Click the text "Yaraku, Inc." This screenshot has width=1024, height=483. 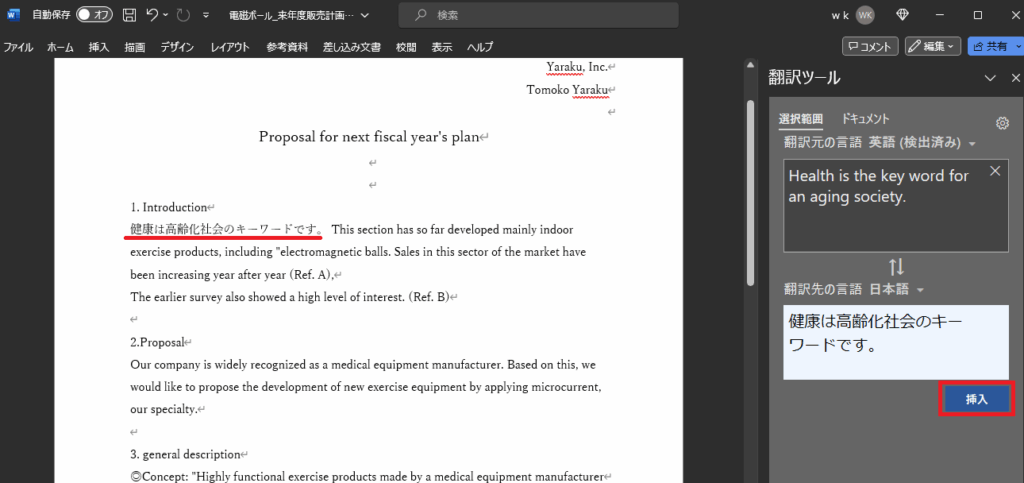577,67
